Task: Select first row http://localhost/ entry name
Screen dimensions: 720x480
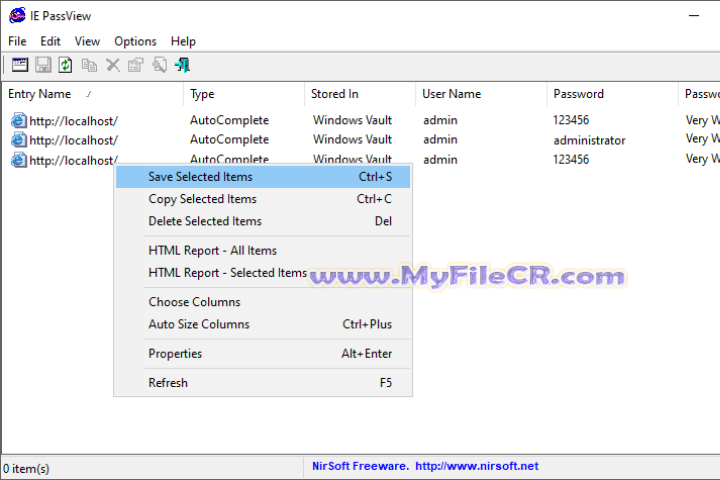Action: tap(73, 121)
